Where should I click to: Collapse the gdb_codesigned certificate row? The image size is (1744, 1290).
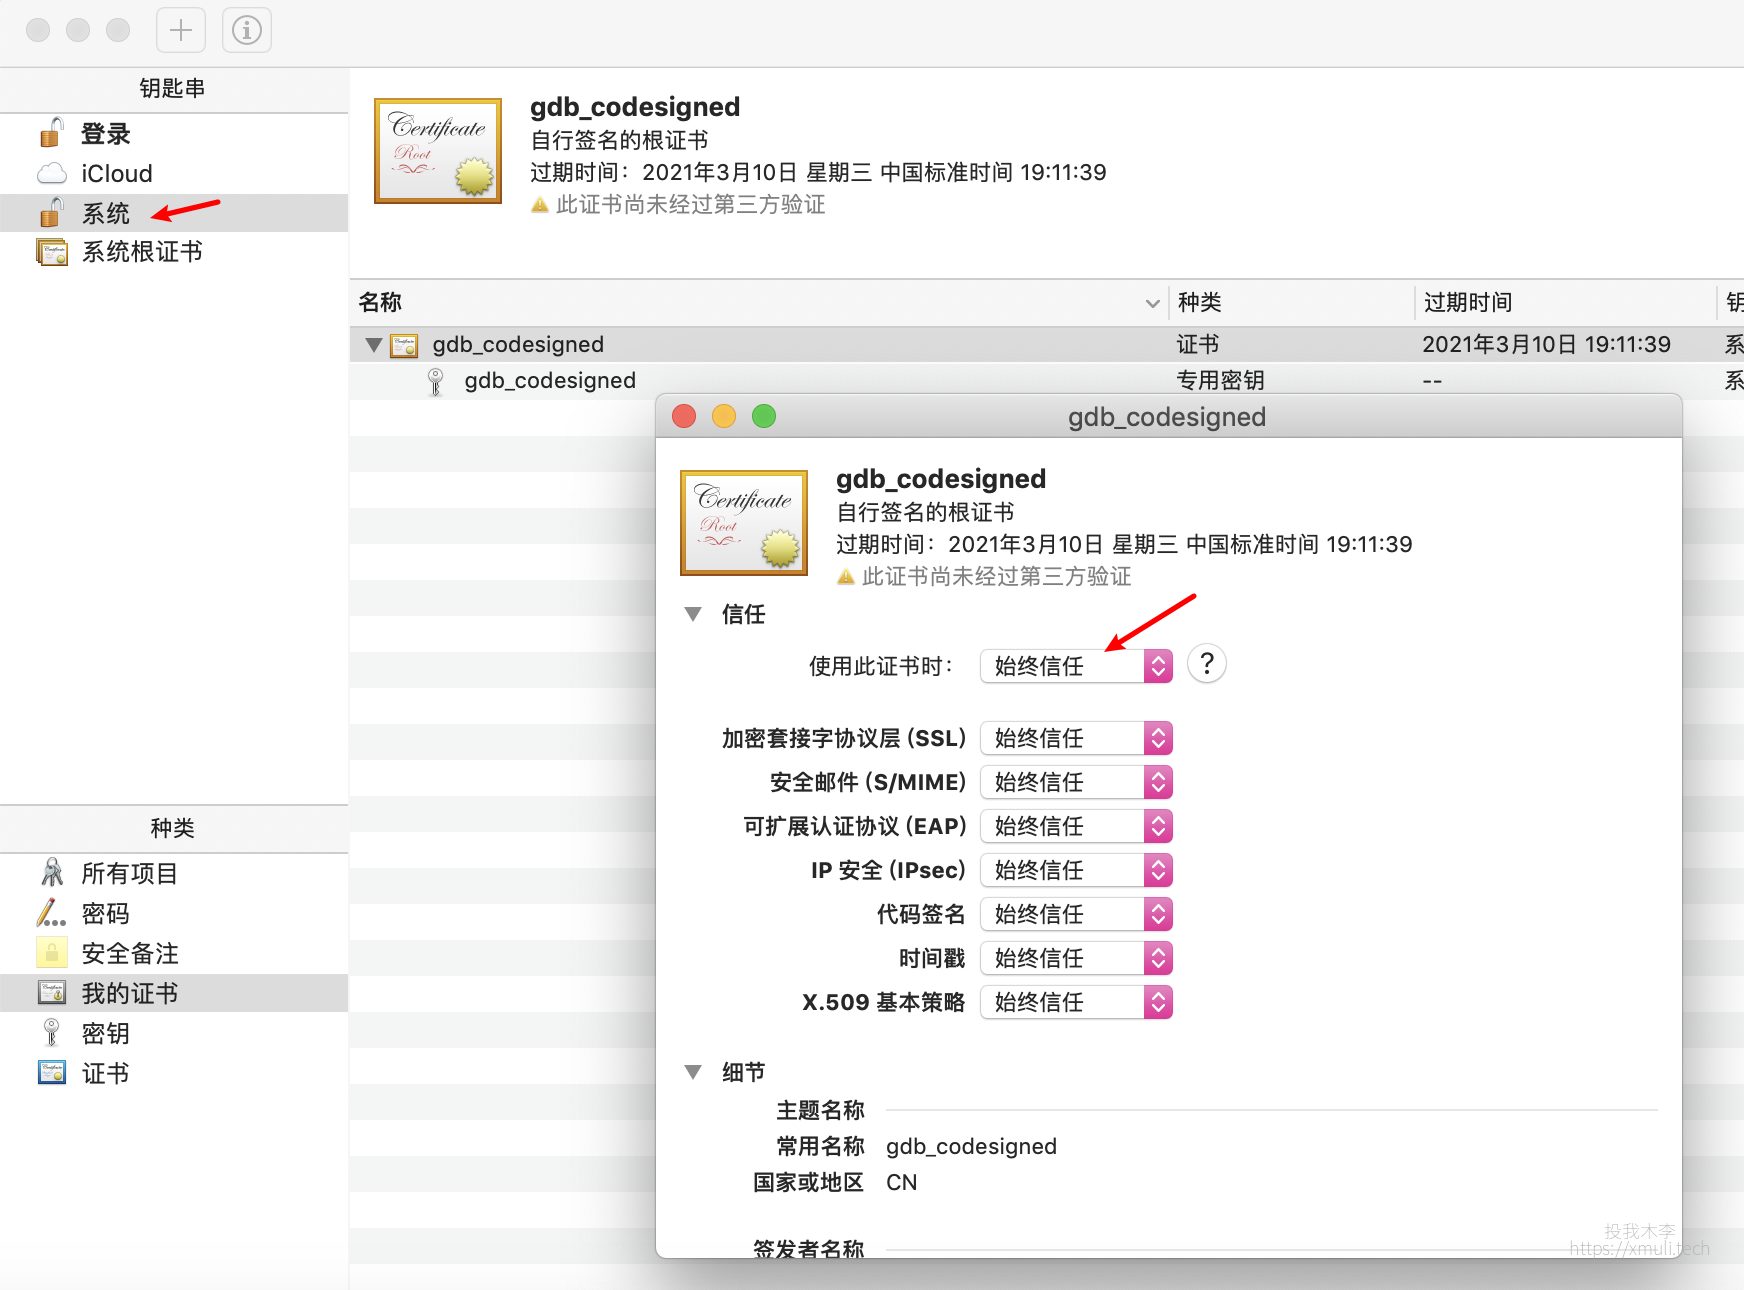coord(374,345)
